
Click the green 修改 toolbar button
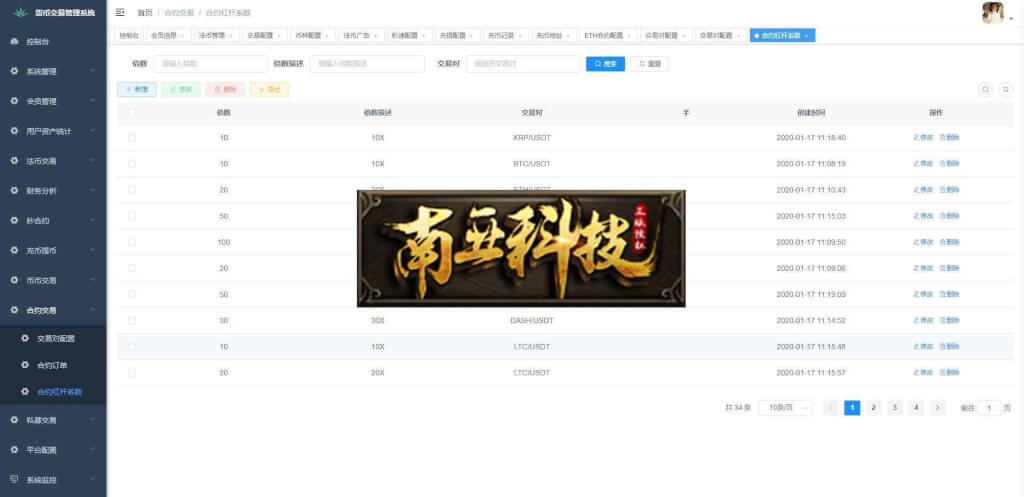[x=181, y=89]
